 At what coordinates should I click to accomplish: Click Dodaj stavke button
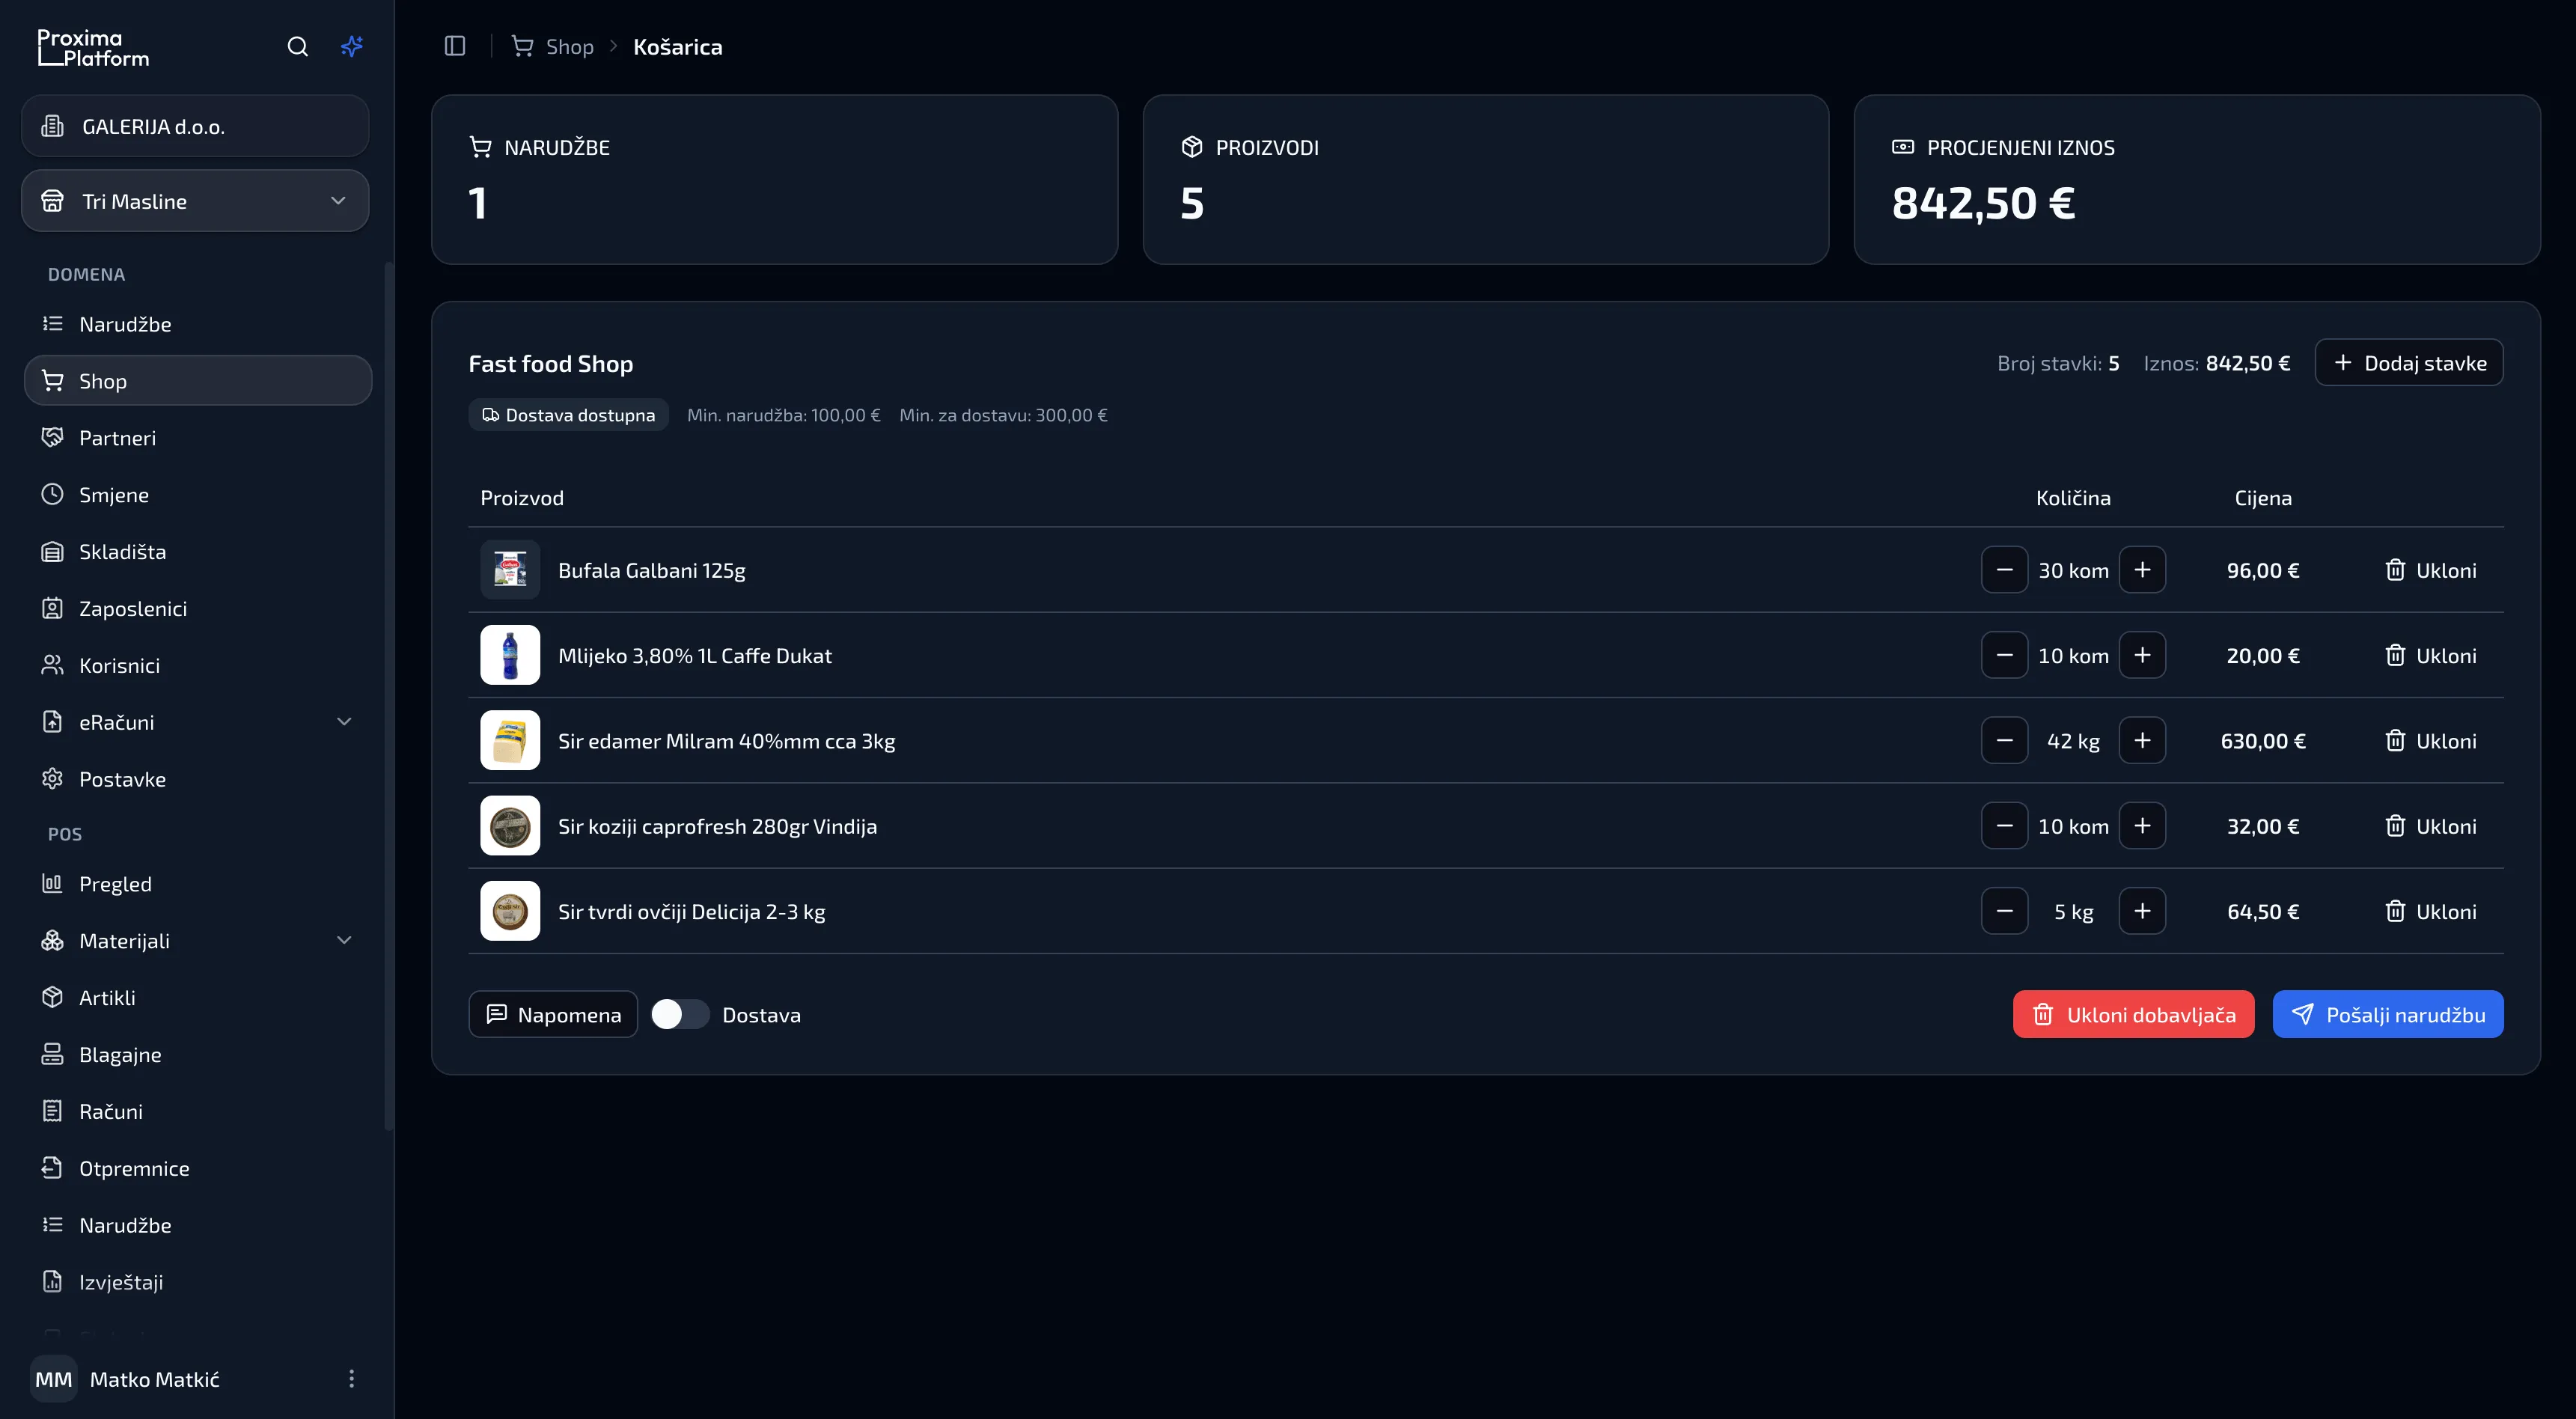click(x=2409, y=363)
